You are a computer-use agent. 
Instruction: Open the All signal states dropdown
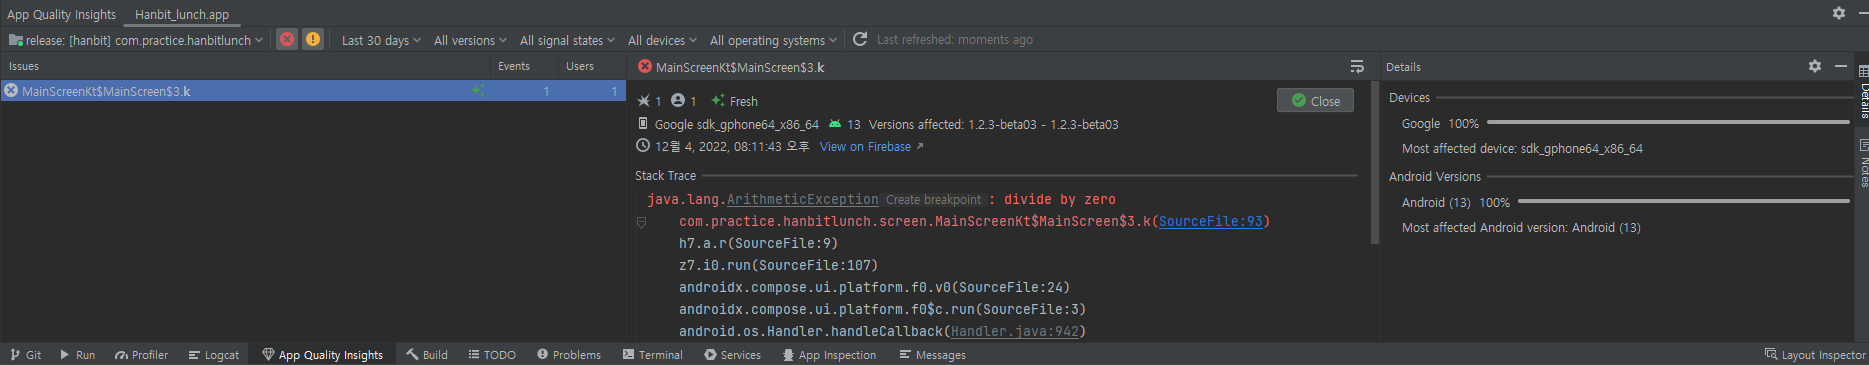(x=567, y=40)
